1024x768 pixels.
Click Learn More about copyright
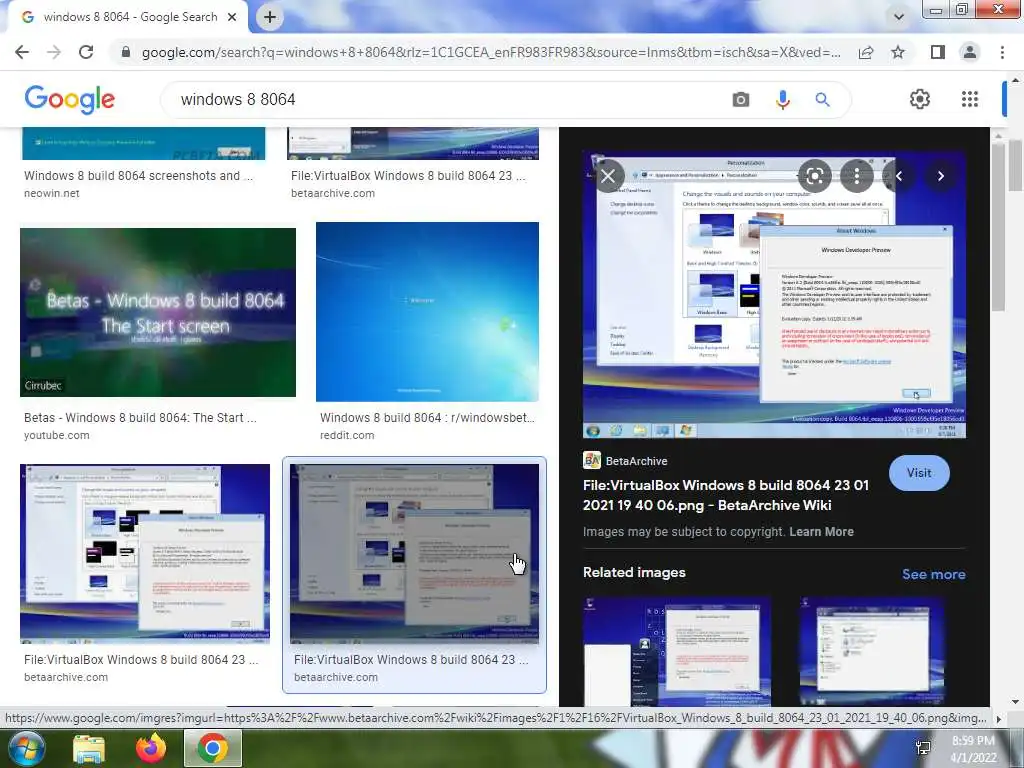click(821, 532)
